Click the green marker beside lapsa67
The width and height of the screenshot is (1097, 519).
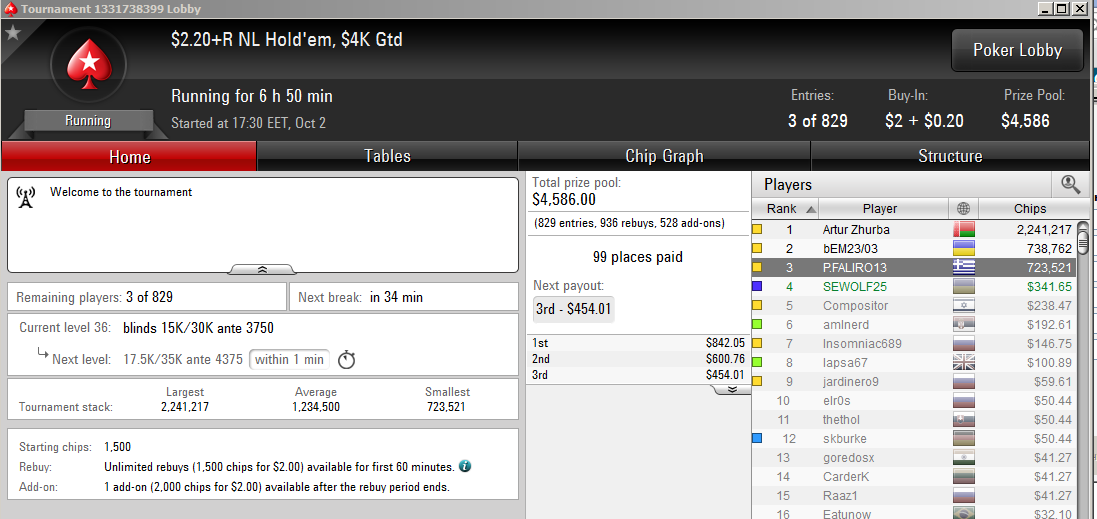(757, 362)
